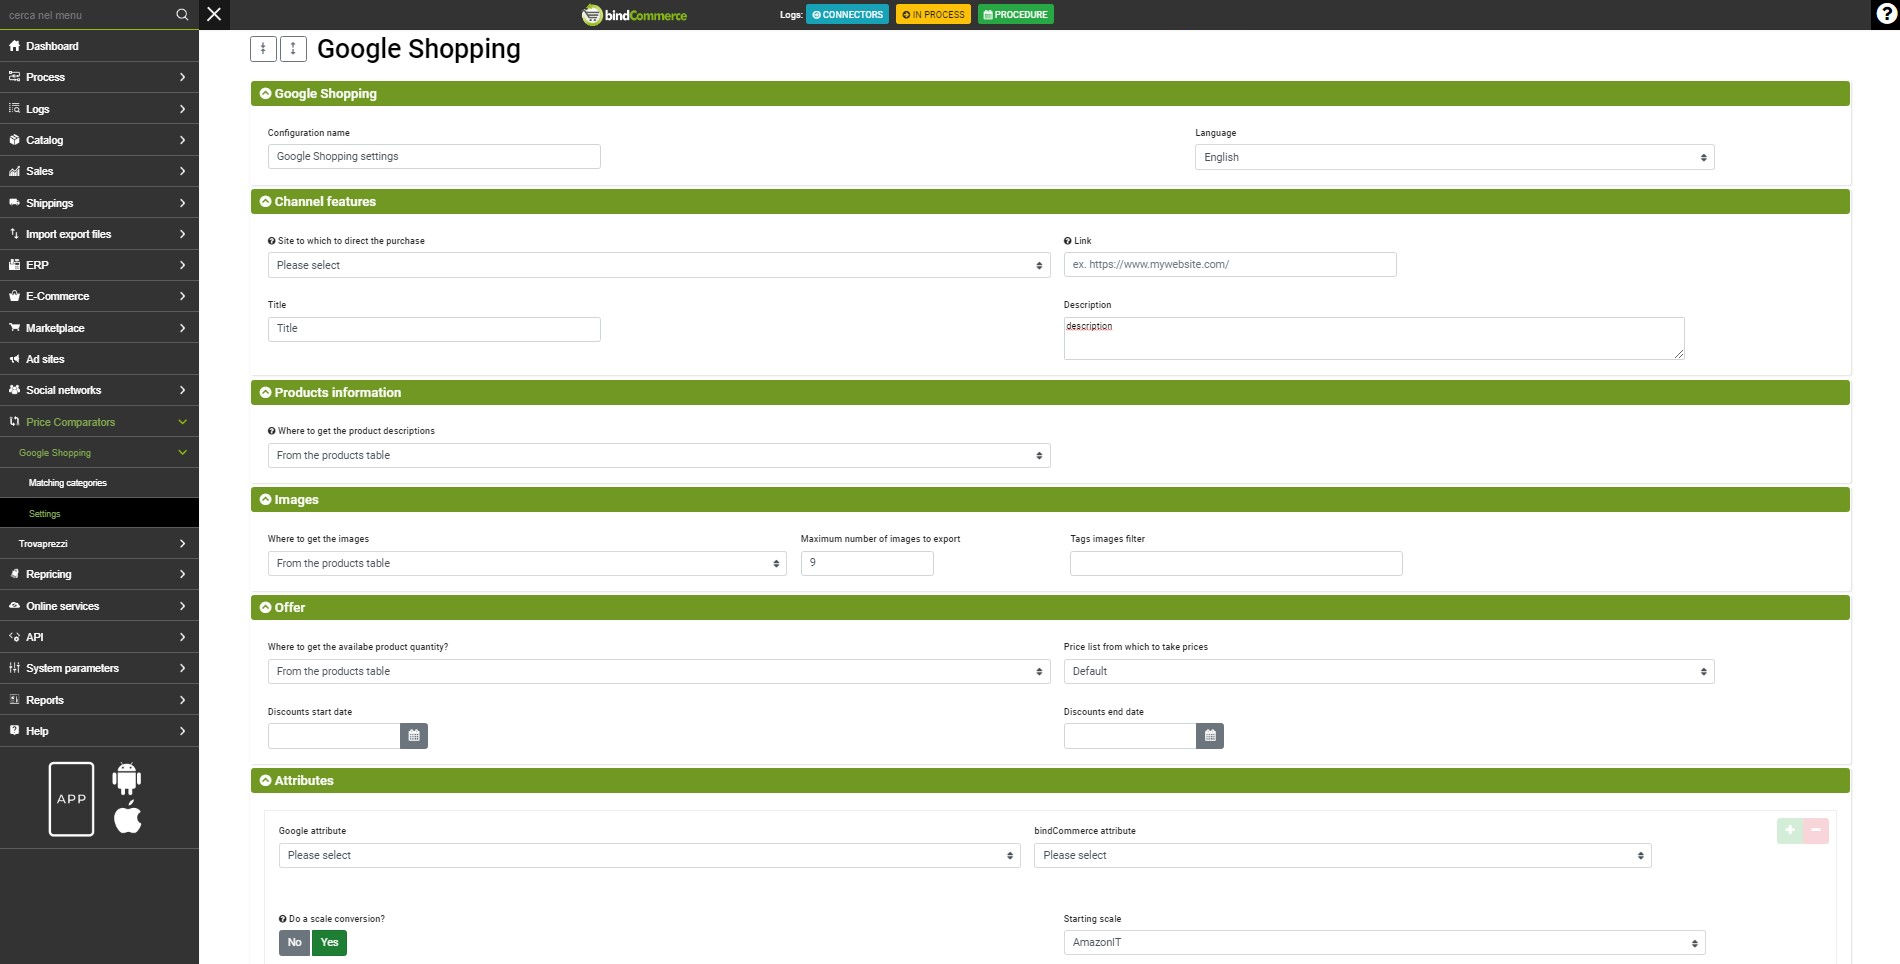
Task: Collapse the Products information section
Action: (1050, 393)
